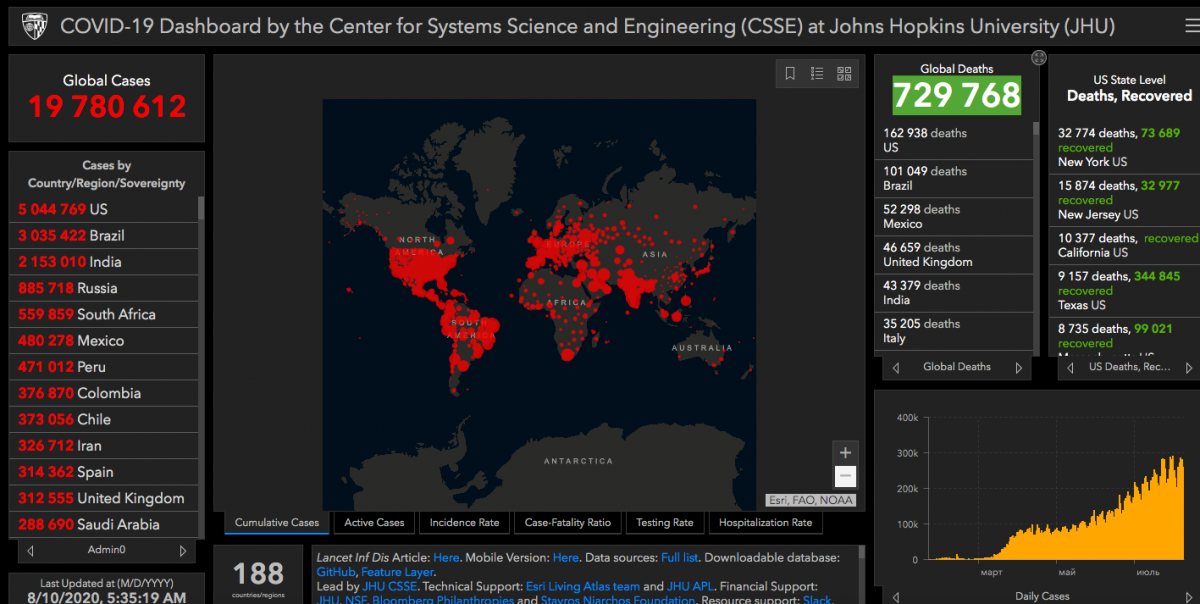Open the basemap gallery grid icon
The width and height of the screenshot is (1200, 604).
[x=844, y=73]
